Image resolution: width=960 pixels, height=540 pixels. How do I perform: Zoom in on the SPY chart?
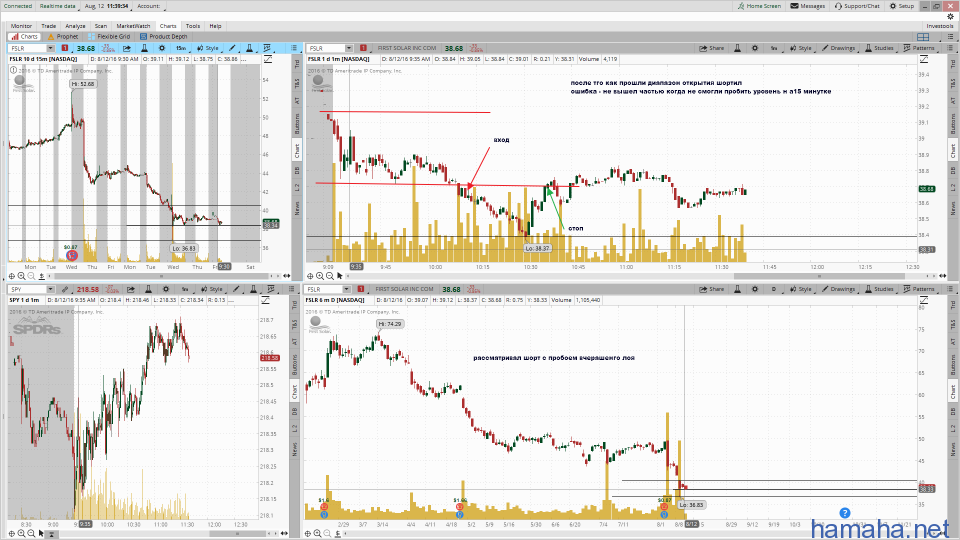point(21,534)
